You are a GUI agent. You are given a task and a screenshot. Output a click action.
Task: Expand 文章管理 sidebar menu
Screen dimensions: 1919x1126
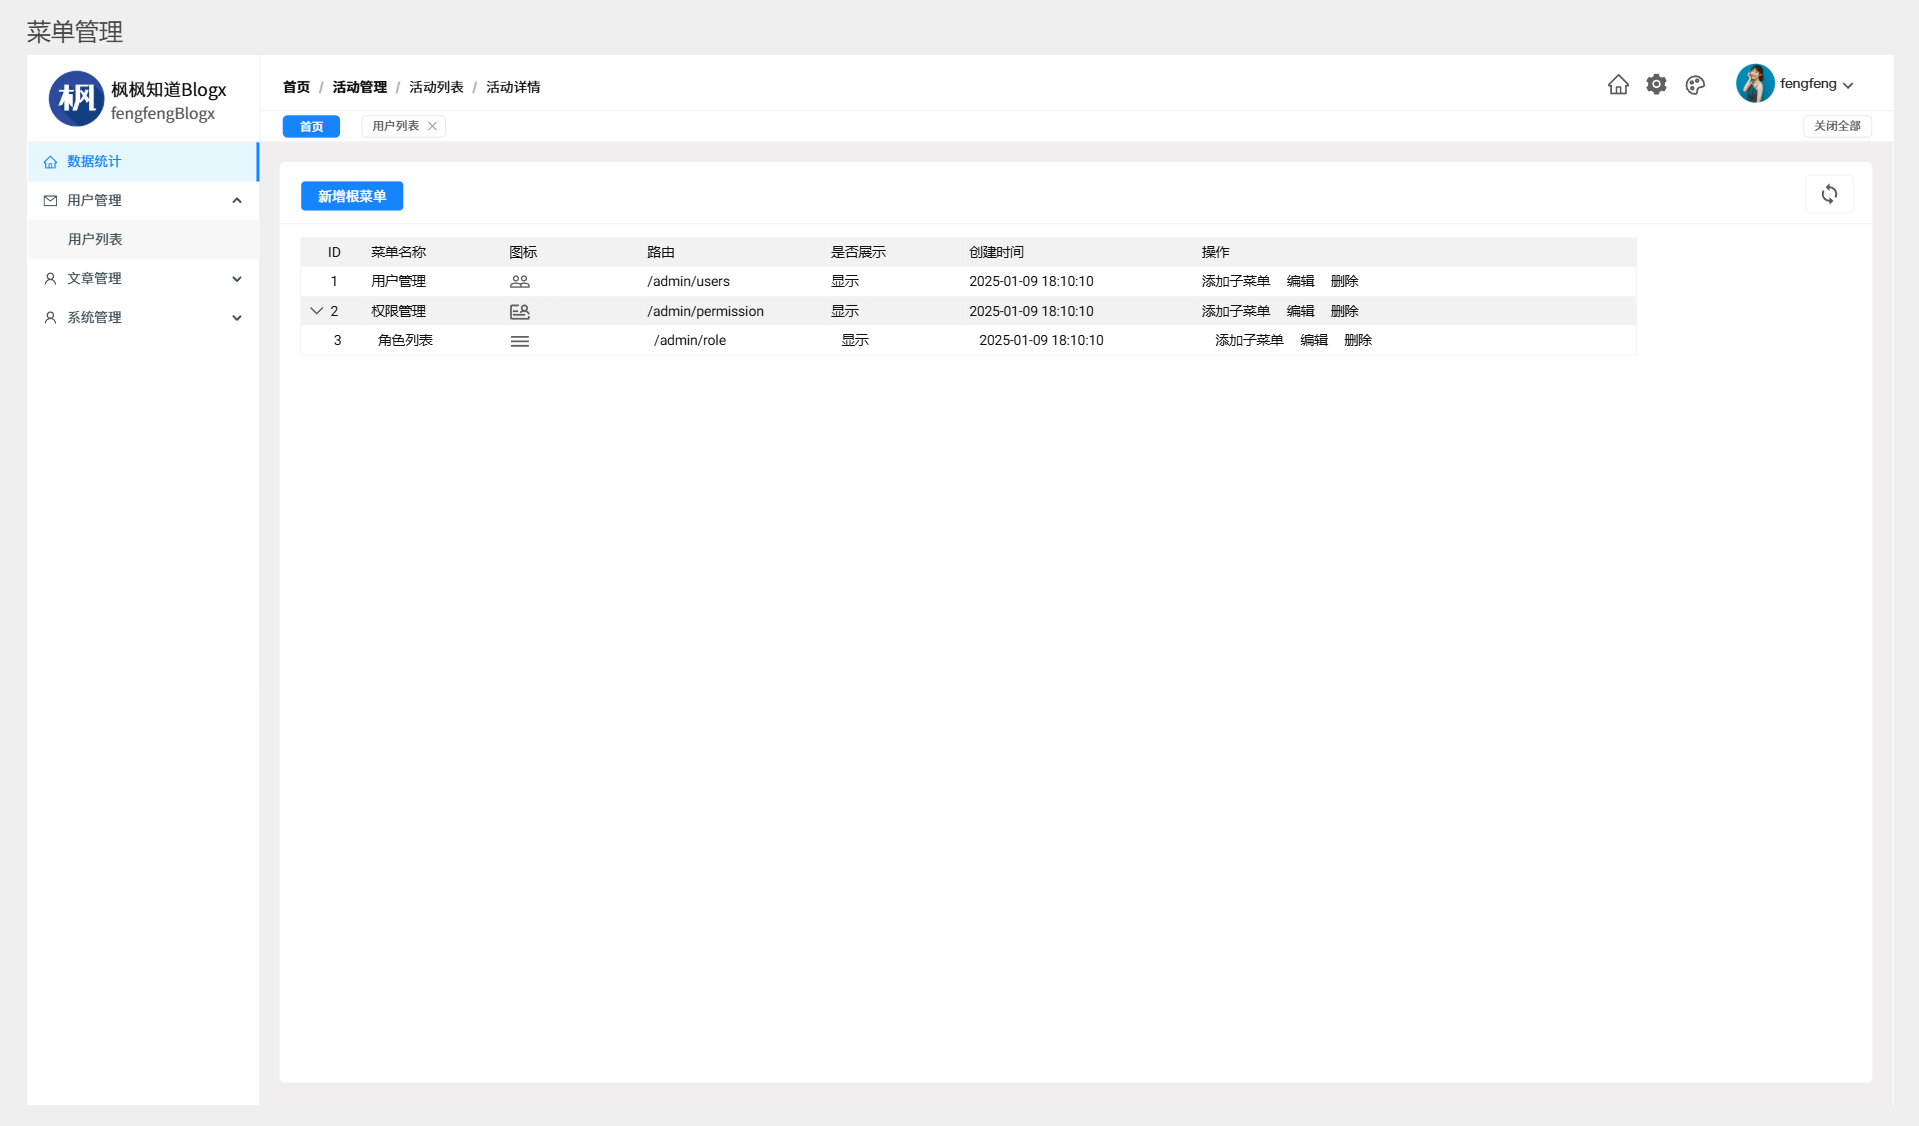(x=237, y=279)
